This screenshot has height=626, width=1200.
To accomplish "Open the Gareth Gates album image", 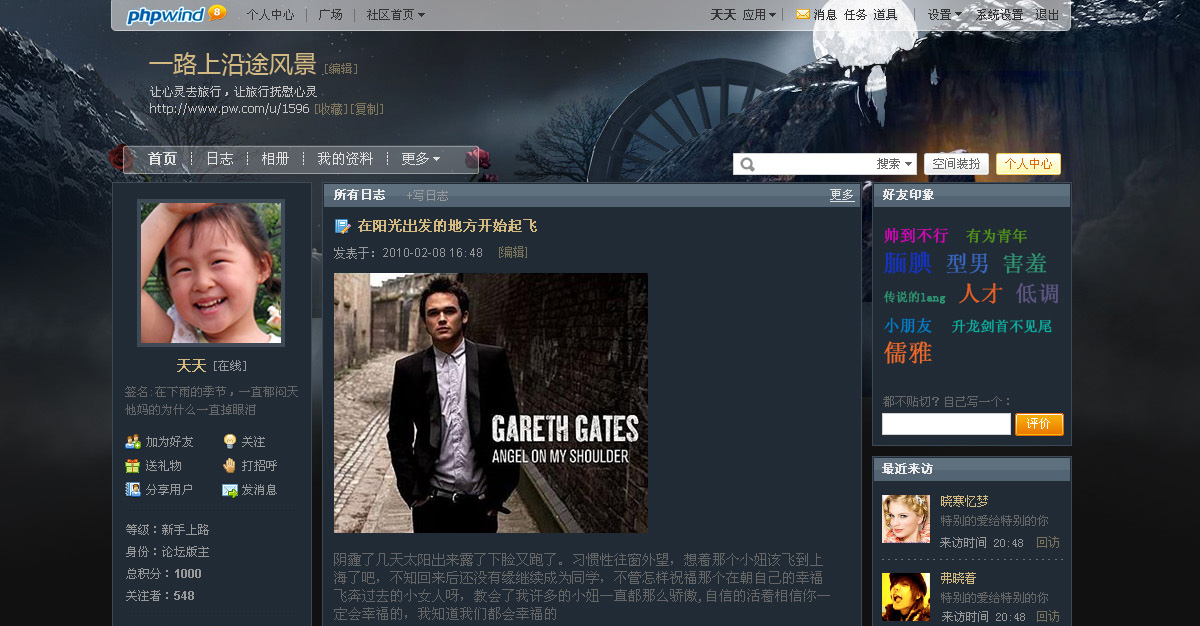I will pyautogui.click(x=491, y=403).
